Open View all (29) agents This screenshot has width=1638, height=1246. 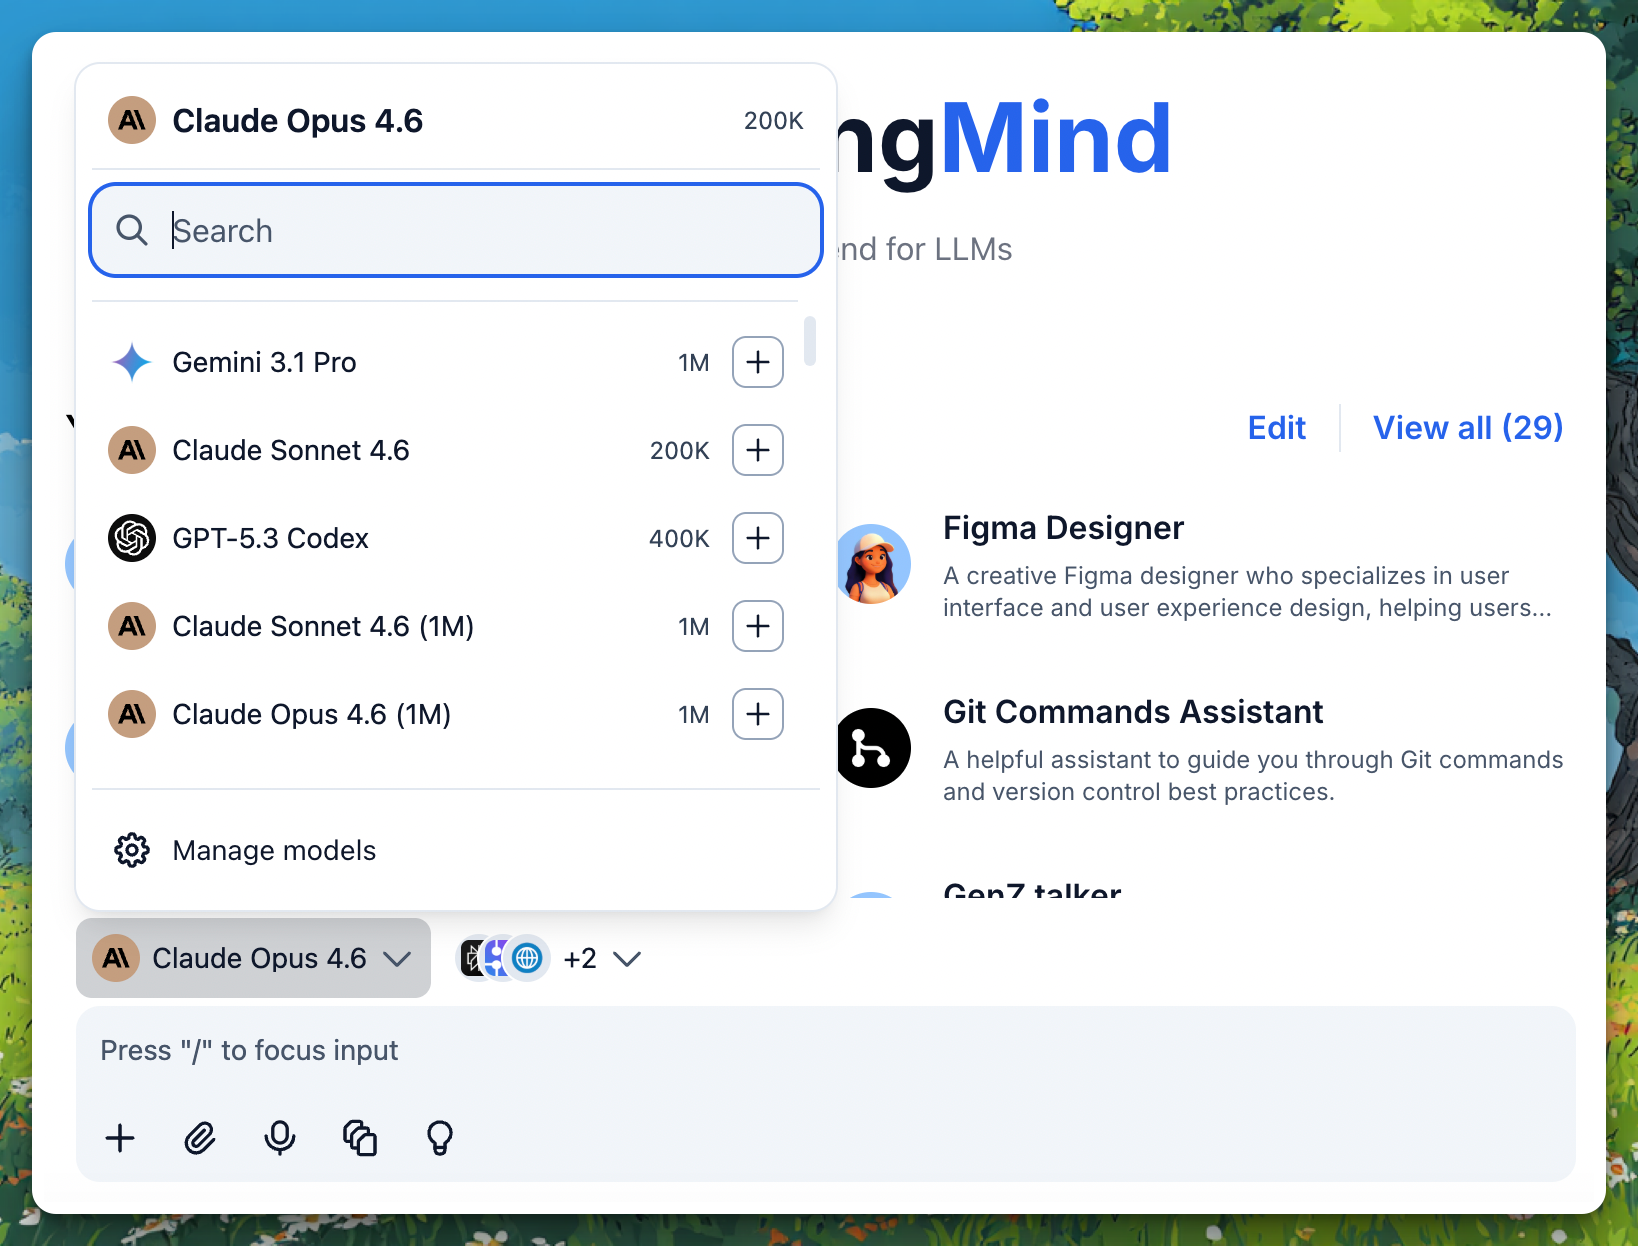click(x=1467, y=428)
